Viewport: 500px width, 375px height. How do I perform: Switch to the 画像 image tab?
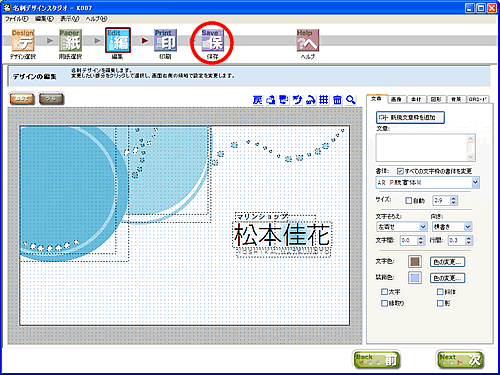point(396,99)
